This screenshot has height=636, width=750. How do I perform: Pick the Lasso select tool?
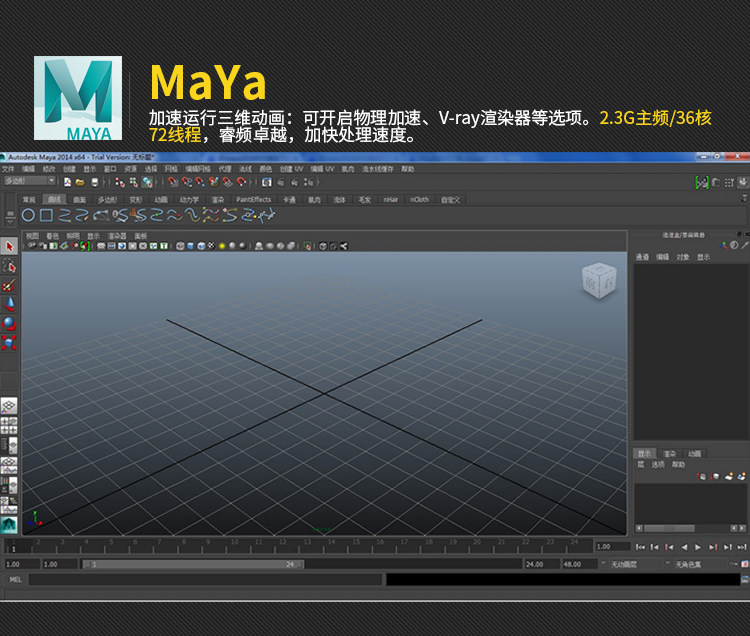[9, 266]
